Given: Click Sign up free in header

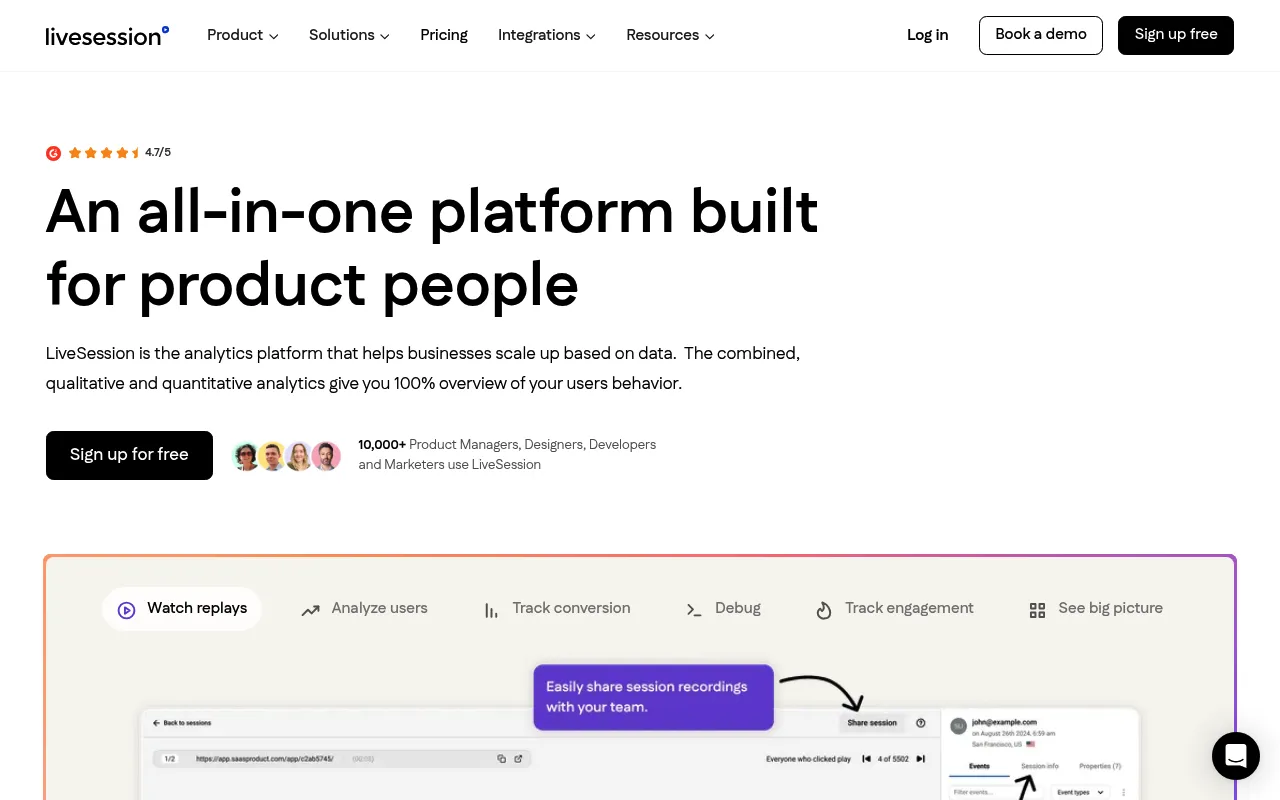Looking at the screenshot, I should [1176, 35].
